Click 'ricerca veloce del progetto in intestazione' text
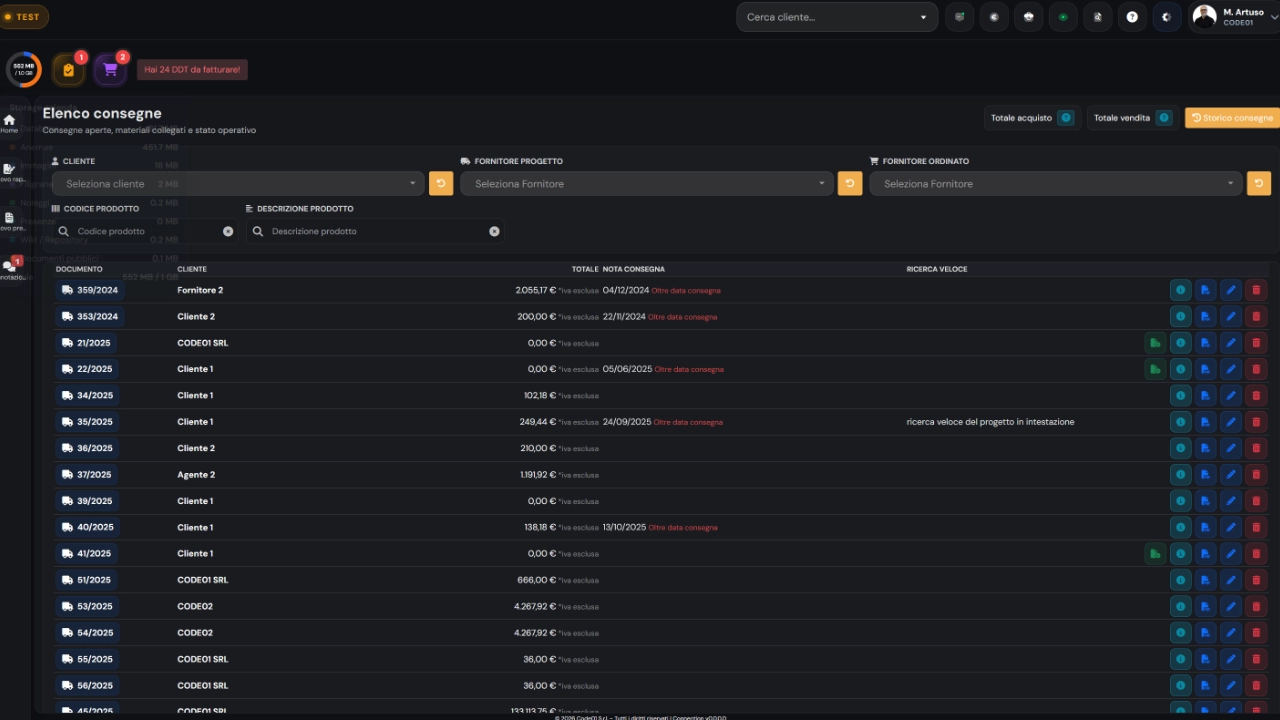This screenshot has width=1280, height=720. [991, 422]
